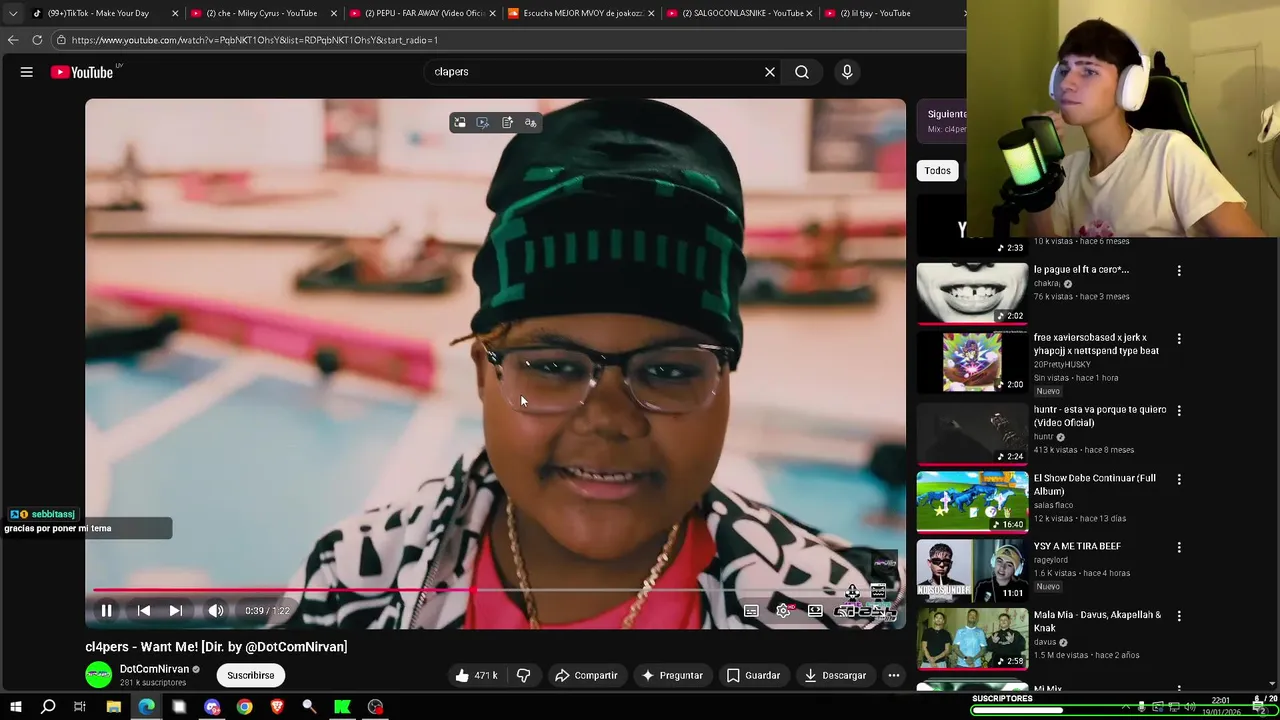Go back with the browser arrow

13,40
